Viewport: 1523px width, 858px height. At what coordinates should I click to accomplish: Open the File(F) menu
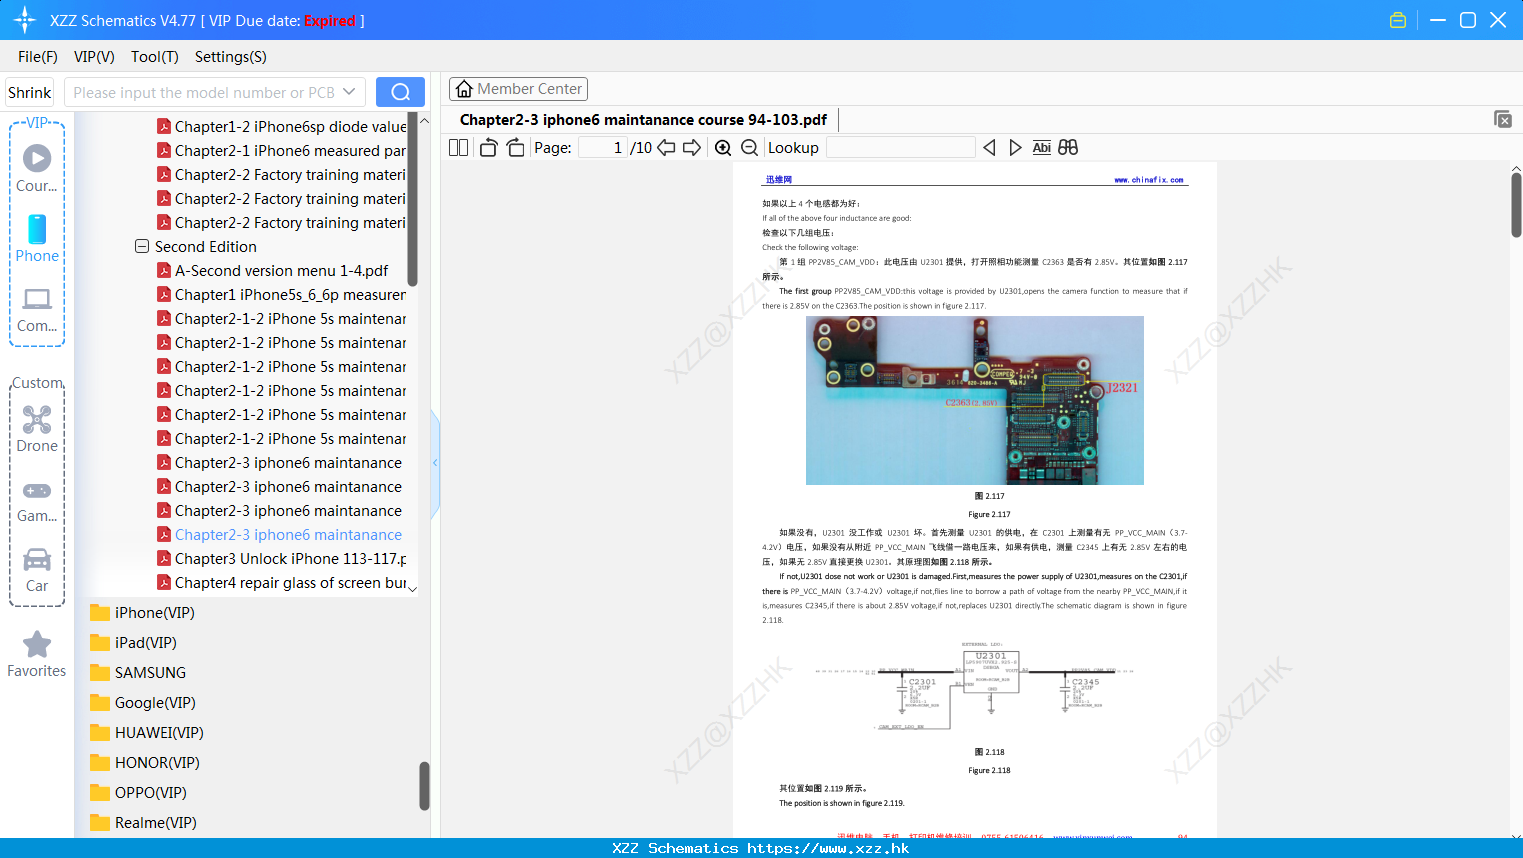pos(38,57)
